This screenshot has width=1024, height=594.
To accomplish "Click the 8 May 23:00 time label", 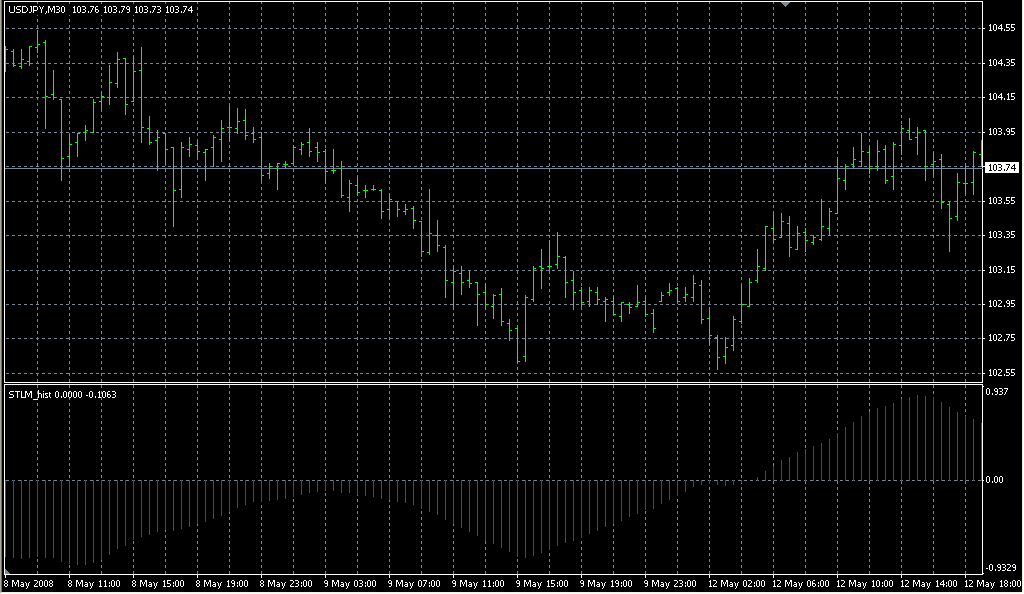I will tap(286, 584).
